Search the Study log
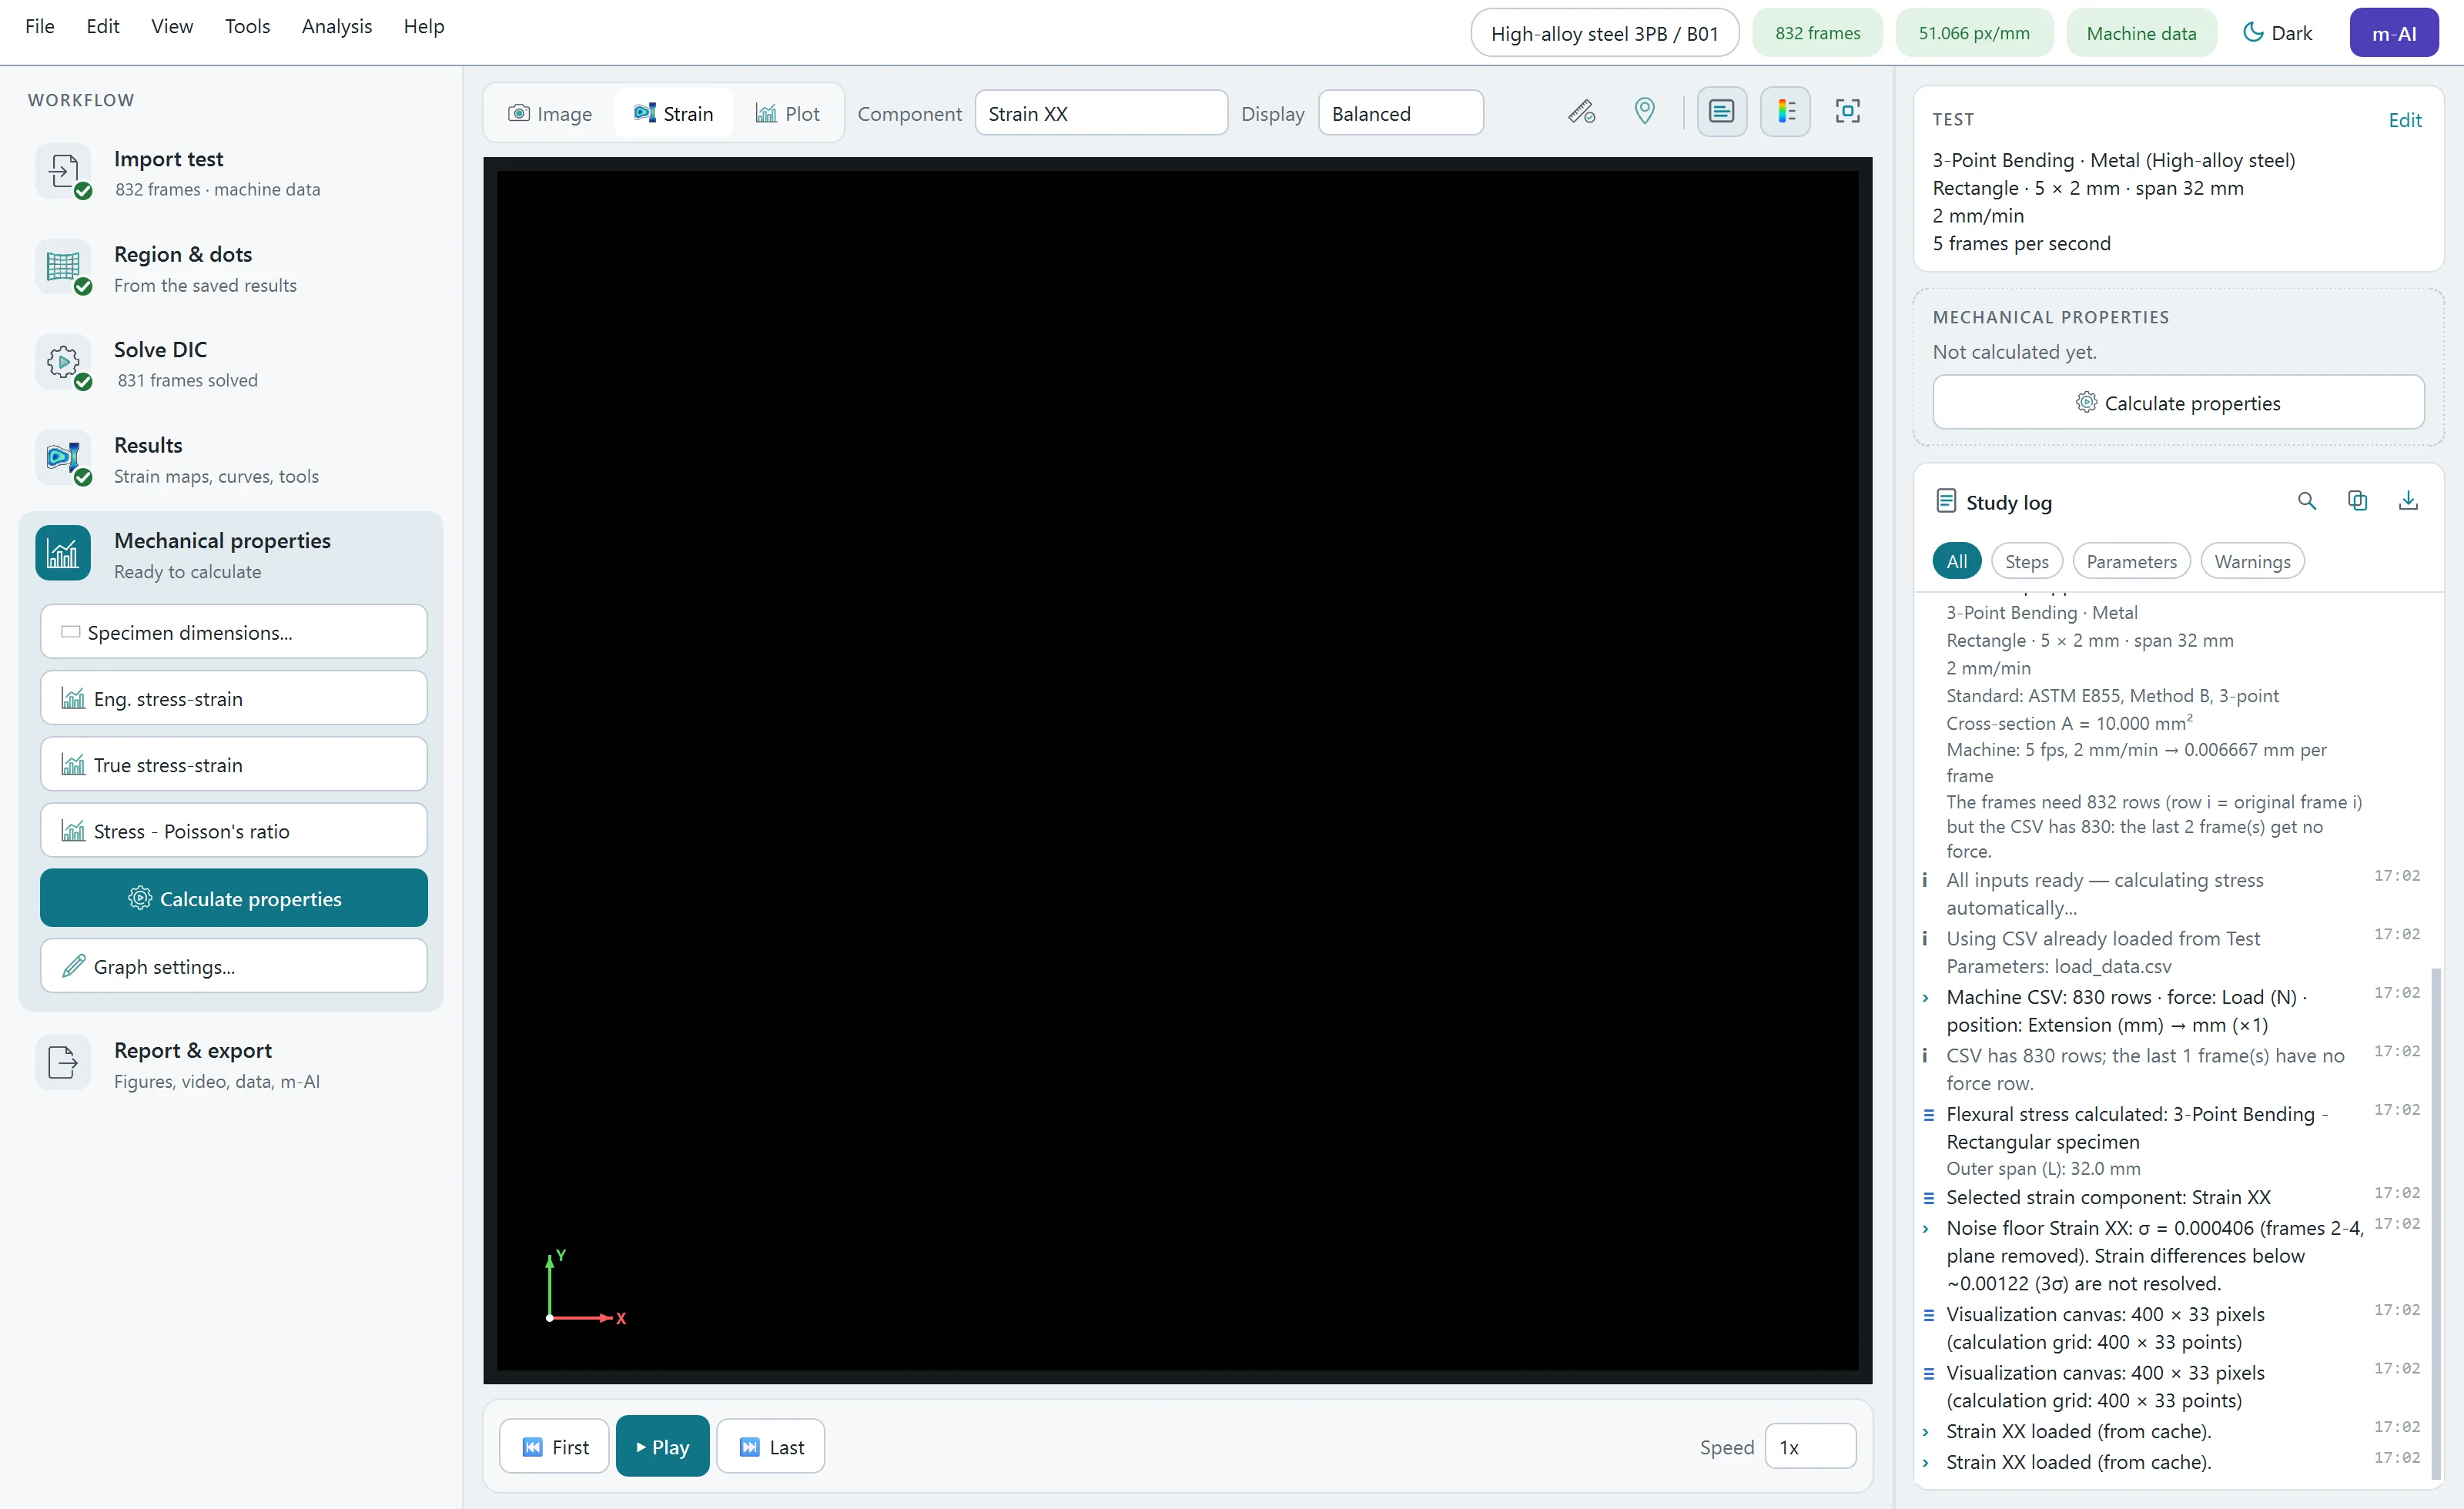Image resolution: width=2464 pixels, height=1509 pixels. 2306,501
